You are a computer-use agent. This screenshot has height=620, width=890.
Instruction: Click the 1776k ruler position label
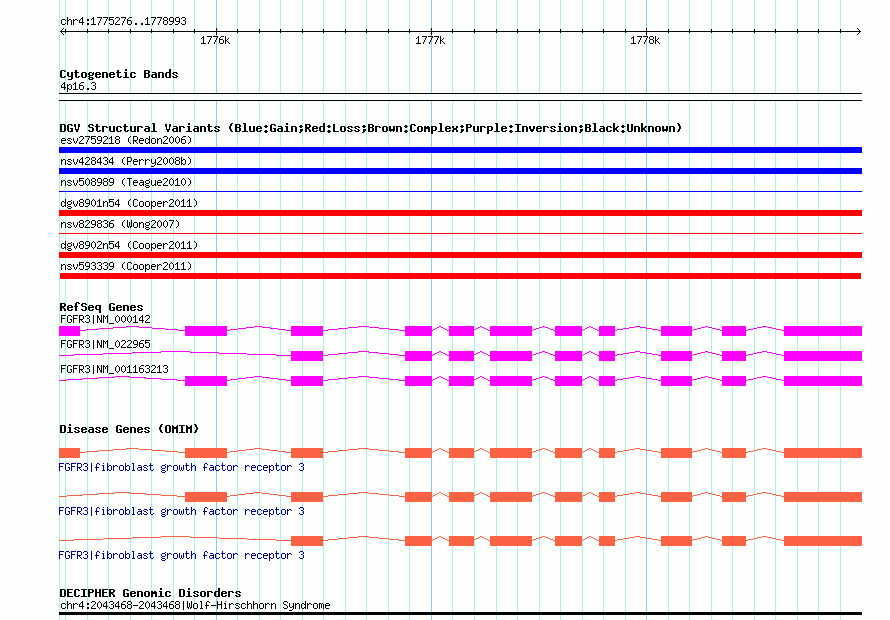coord(215,40)
